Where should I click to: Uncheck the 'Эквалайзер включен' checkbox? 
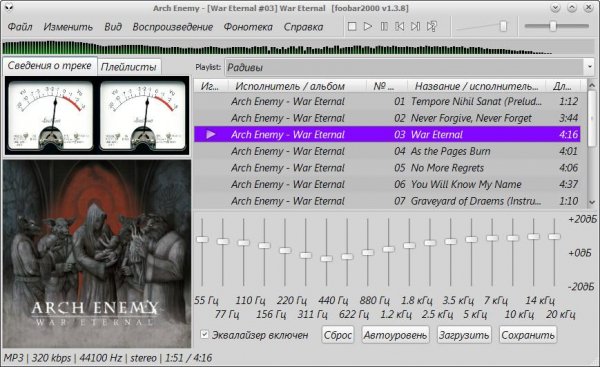pos(204,334)
